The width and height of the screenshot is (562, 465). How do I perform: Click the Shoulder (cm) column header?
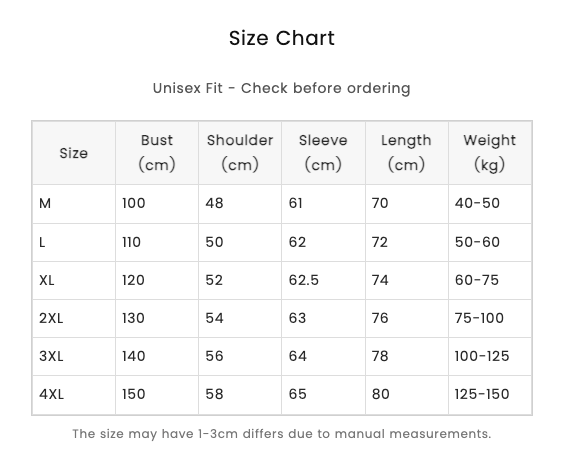[x=240, y=153]
